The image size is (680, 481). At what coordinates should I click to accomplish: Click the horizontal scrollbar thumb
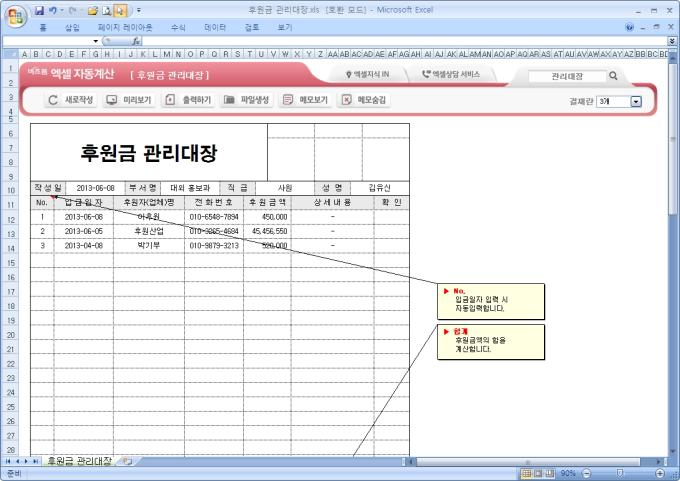[x=528, y=462]
